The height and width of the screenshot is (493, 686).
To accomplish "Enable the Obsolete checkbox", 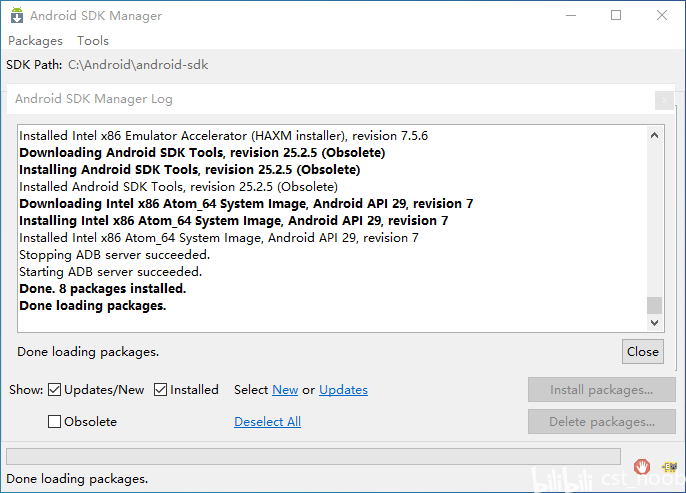I will click(x=55, y=422).
